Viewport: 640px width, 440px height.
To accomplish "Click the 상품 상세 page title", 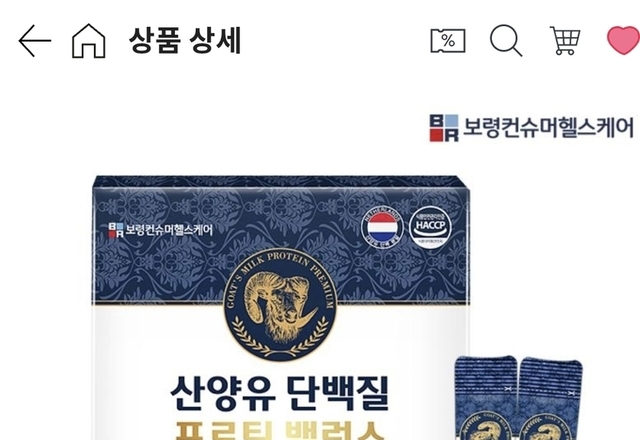I will tap(185, 40).
